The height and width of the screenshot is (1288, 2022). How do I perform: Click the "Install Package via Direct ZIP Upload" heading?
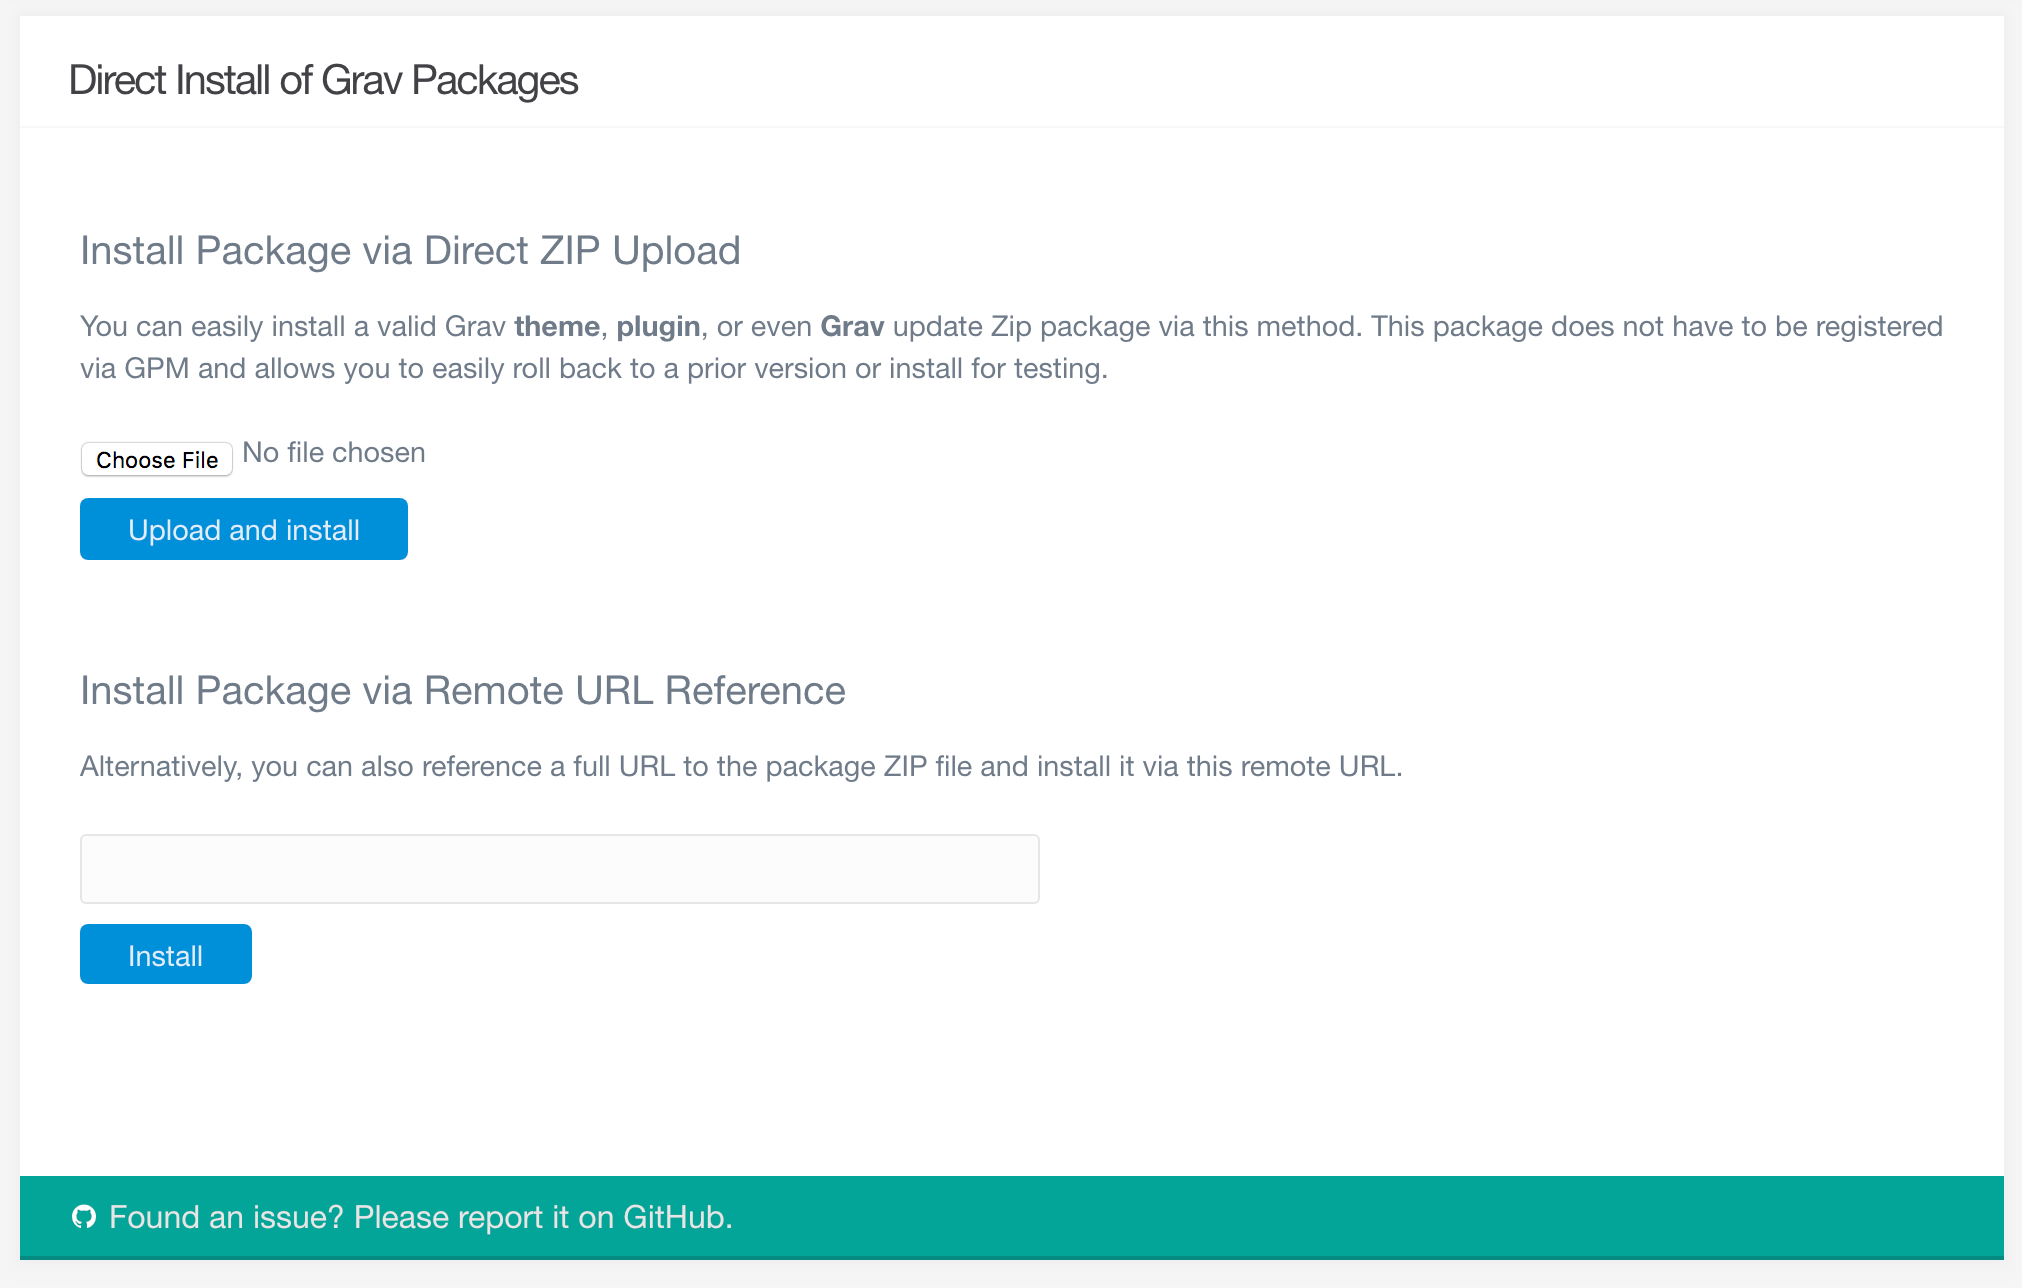click(x=410, y=251)
